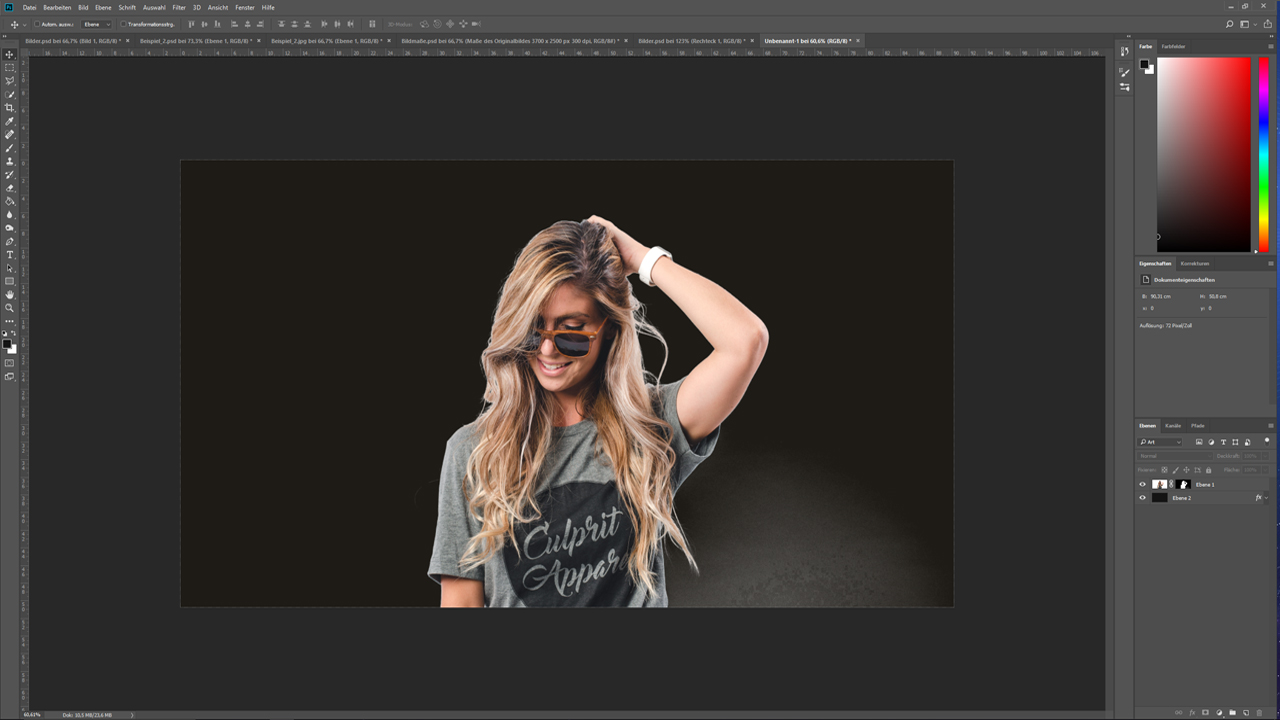Click the foreground color swatch in toolbar
Image resolution: width=1280 pixels, height=720 pixels.
coord(7,344)
